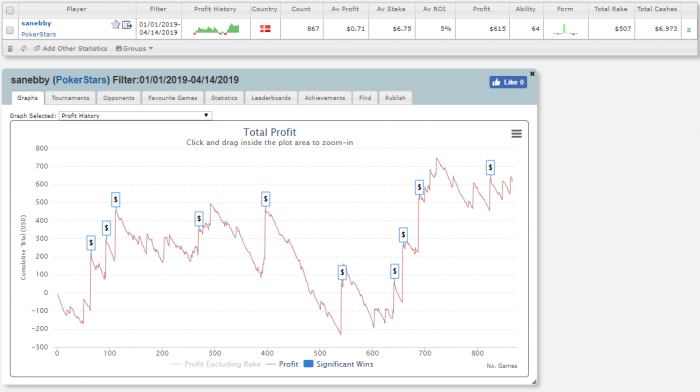Click the filter date range 01/01/2019-04/14/2019 cell
700x392 pixels.
pos(159,29)
